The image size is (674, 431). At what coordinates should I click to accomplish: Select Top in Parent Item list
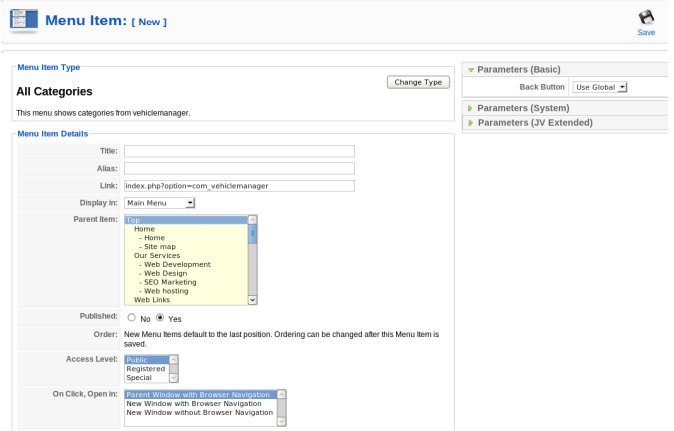(x=186, y=220)
